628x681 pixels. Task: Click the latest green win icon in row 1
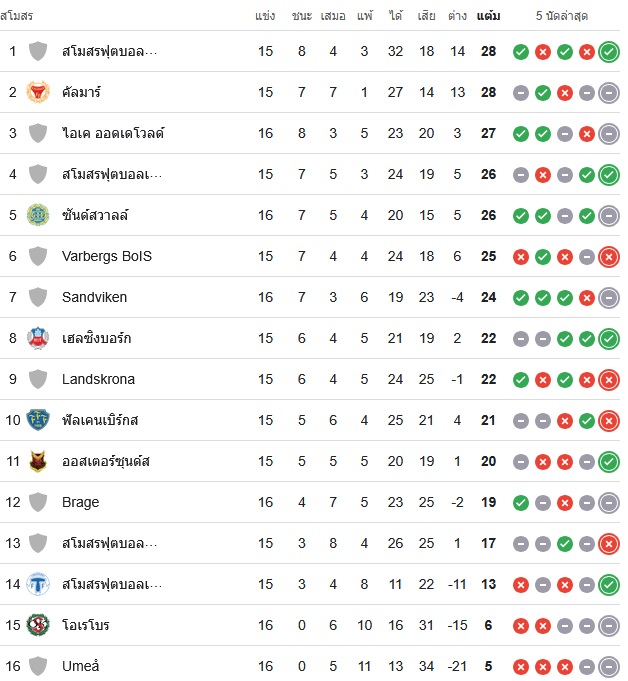[609, 52]
